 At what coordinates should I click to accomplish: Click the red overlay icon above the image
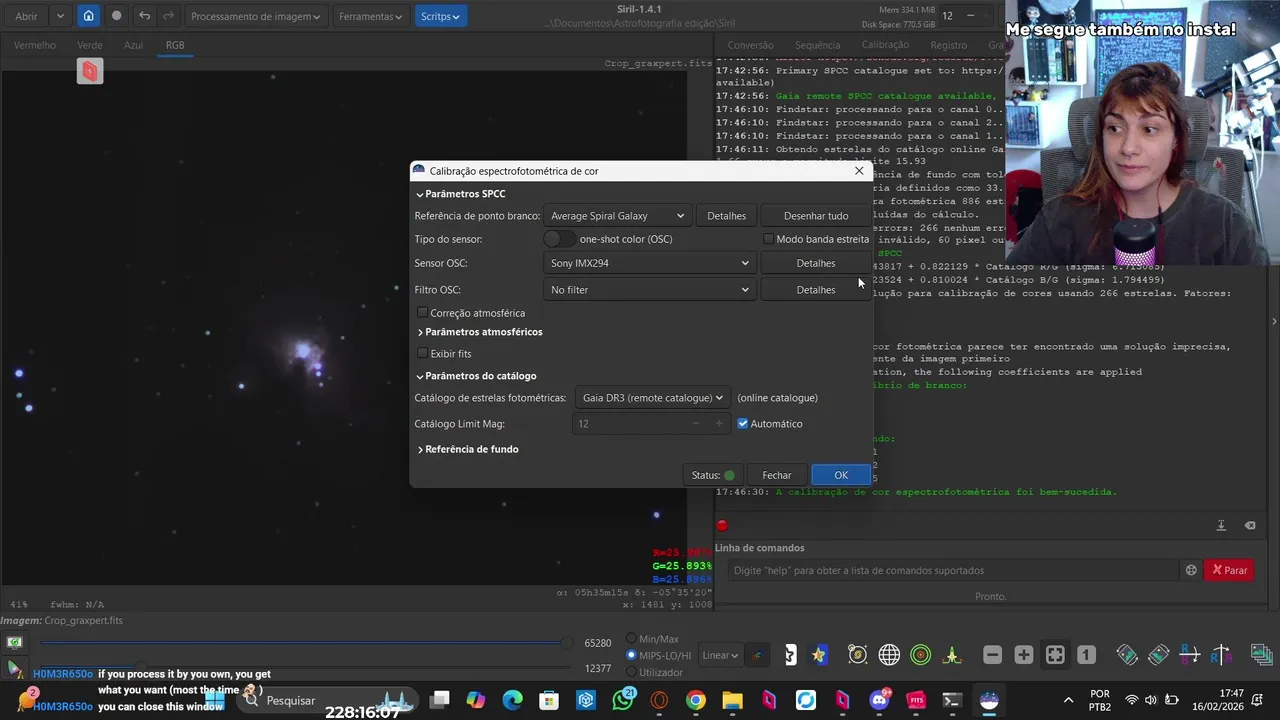(90, 71)
